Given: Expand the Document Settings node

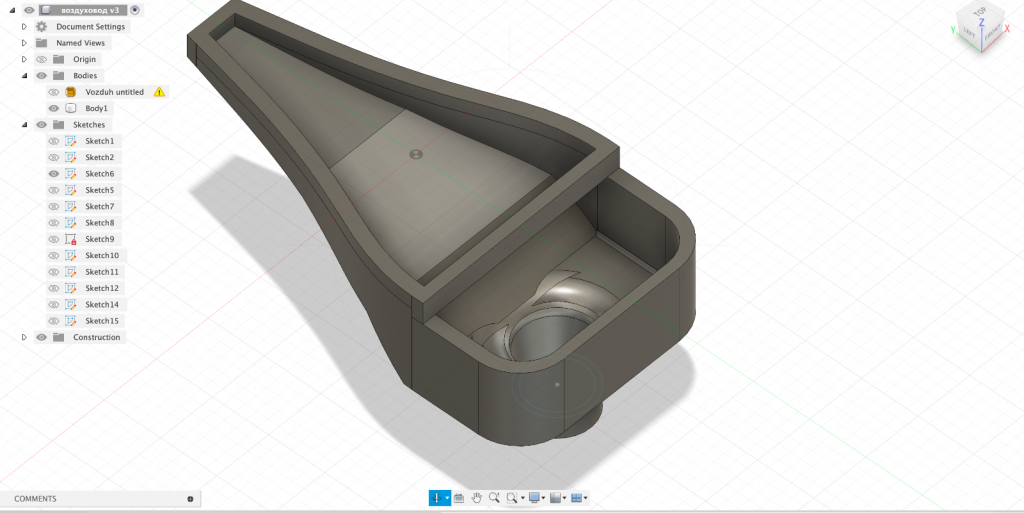Looking at the screenshot, I should click(24, 26).
